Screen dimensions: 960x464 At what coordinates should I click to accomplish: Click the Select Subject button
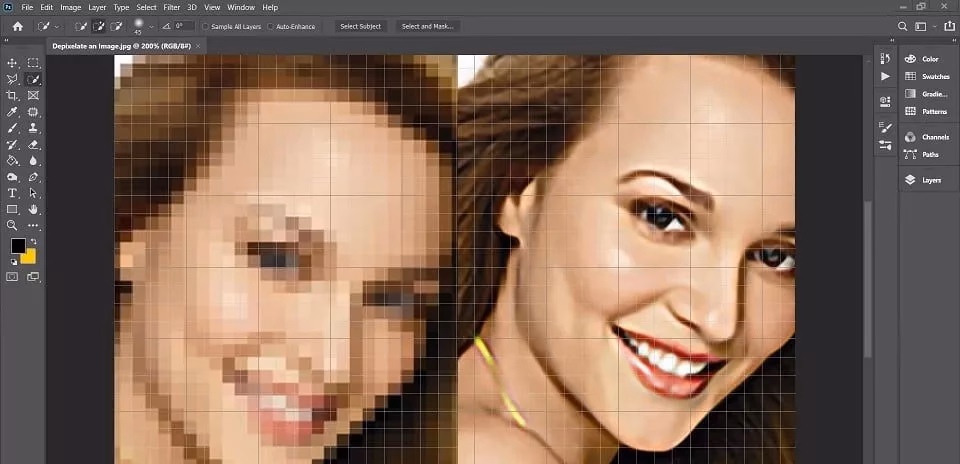(x=360, y=26)
